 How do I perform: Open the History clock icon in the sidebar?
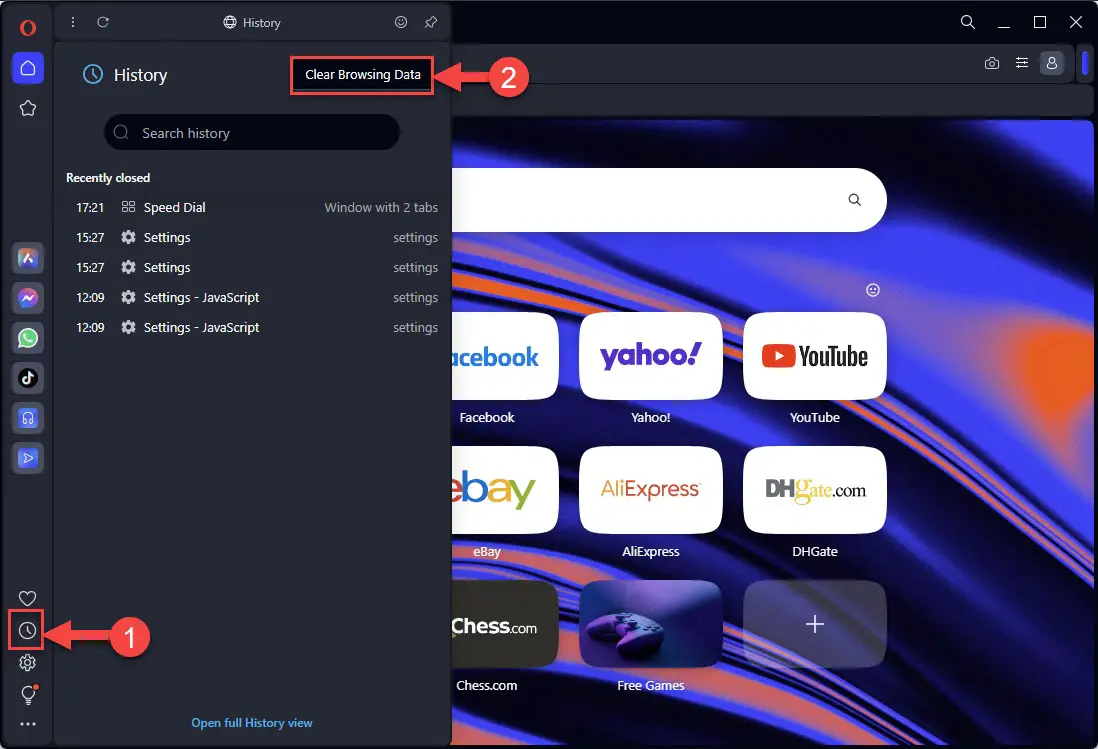click(27, 630)
